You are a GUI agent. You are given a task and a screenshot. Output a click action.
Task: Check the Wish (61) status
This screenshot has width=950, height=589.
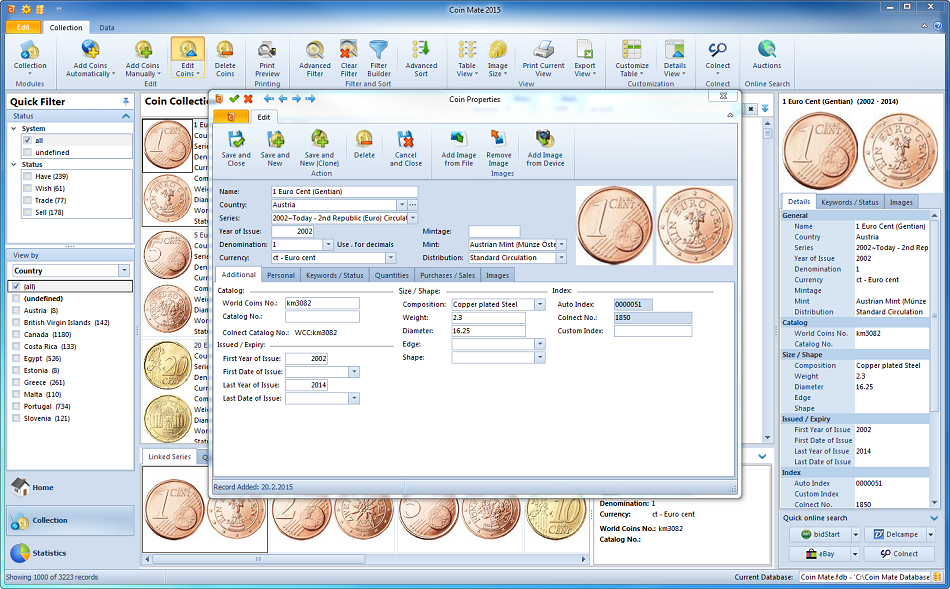click(27, 188)
